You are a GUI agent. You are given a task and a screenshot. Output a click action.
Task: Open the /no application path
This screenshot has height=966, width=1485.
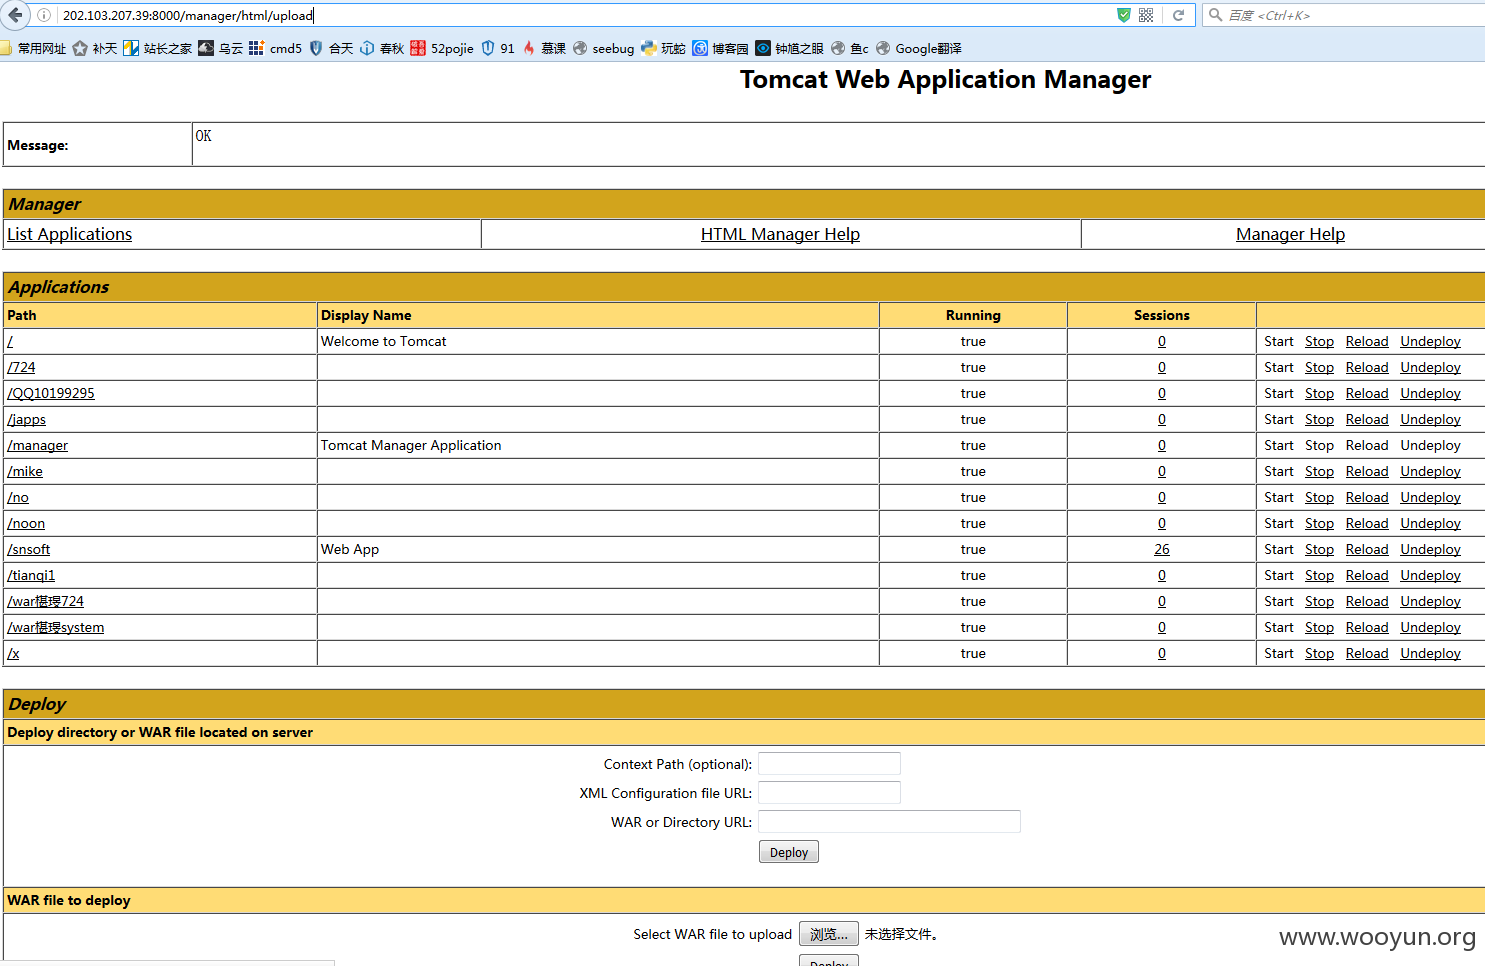(18, 497)
